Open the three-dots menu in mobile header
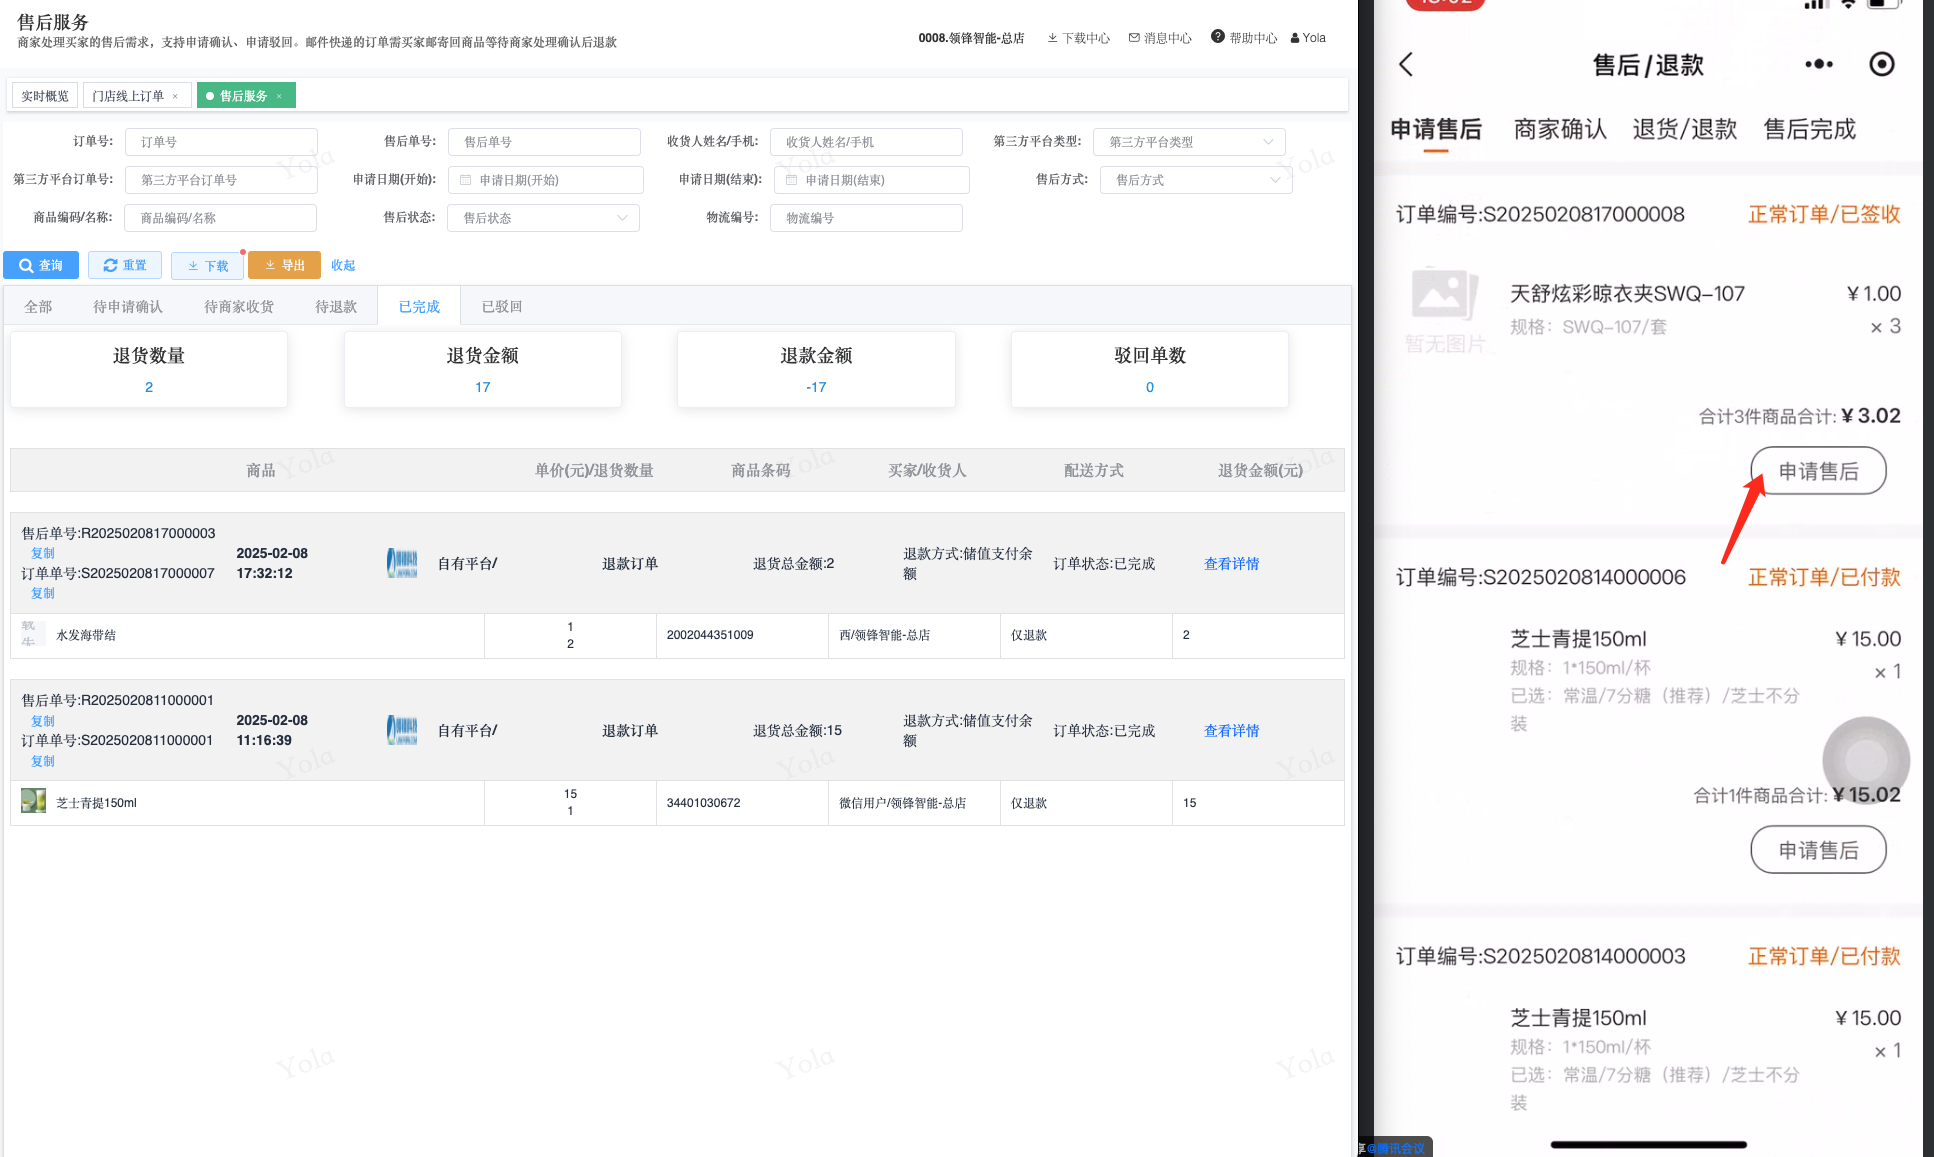 [1818, 65]
